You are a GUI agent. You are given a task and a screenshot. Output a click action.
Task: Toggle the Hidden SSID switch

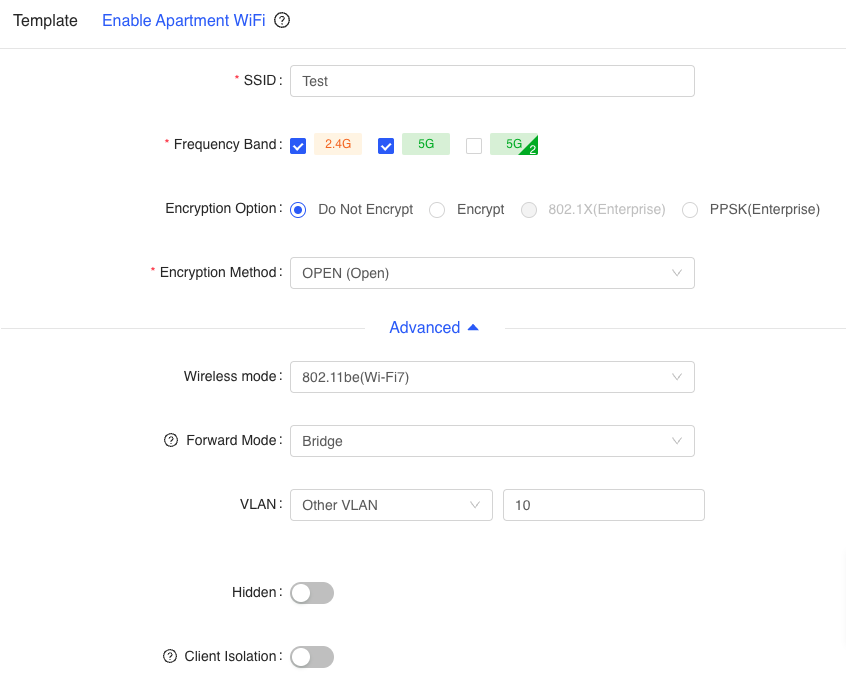312,593
